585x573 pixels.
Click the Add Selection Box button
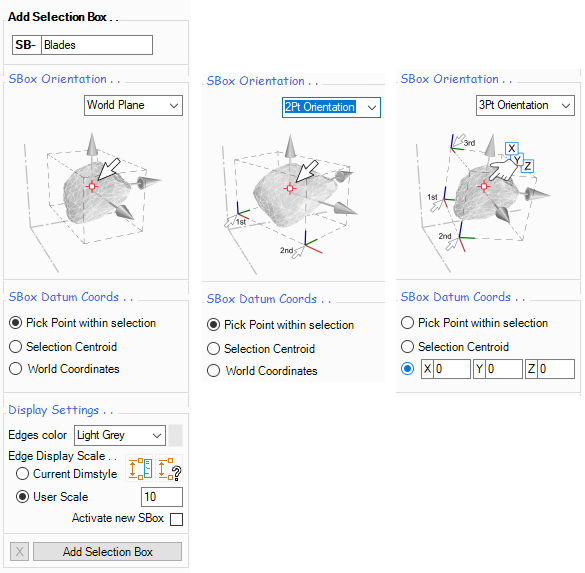(107, 551)
